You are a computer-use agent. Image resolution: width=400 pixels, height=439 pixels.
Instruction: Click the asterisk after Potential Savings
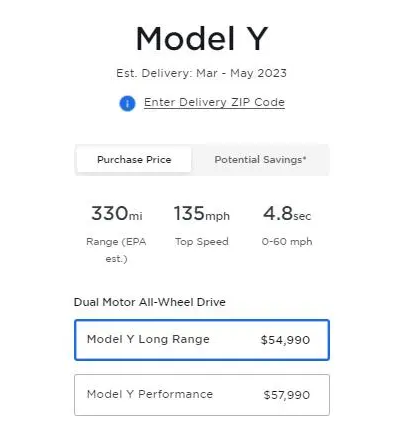pyautogui.click(x=304, y=158)
